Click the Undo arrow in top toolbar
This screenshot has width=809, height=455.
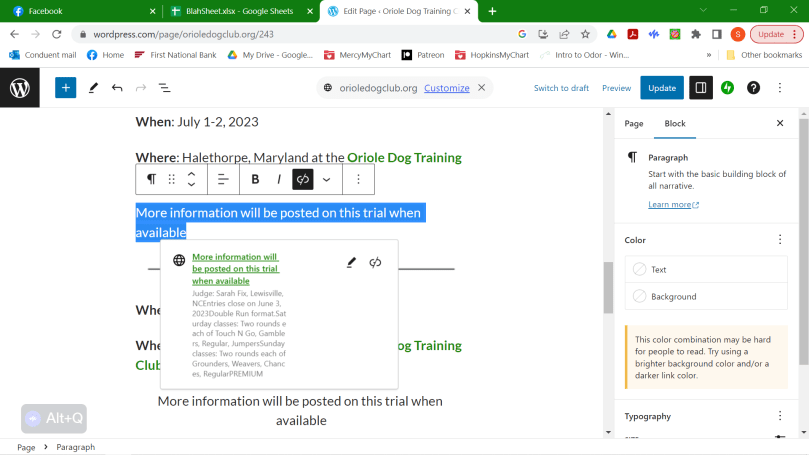117,88
